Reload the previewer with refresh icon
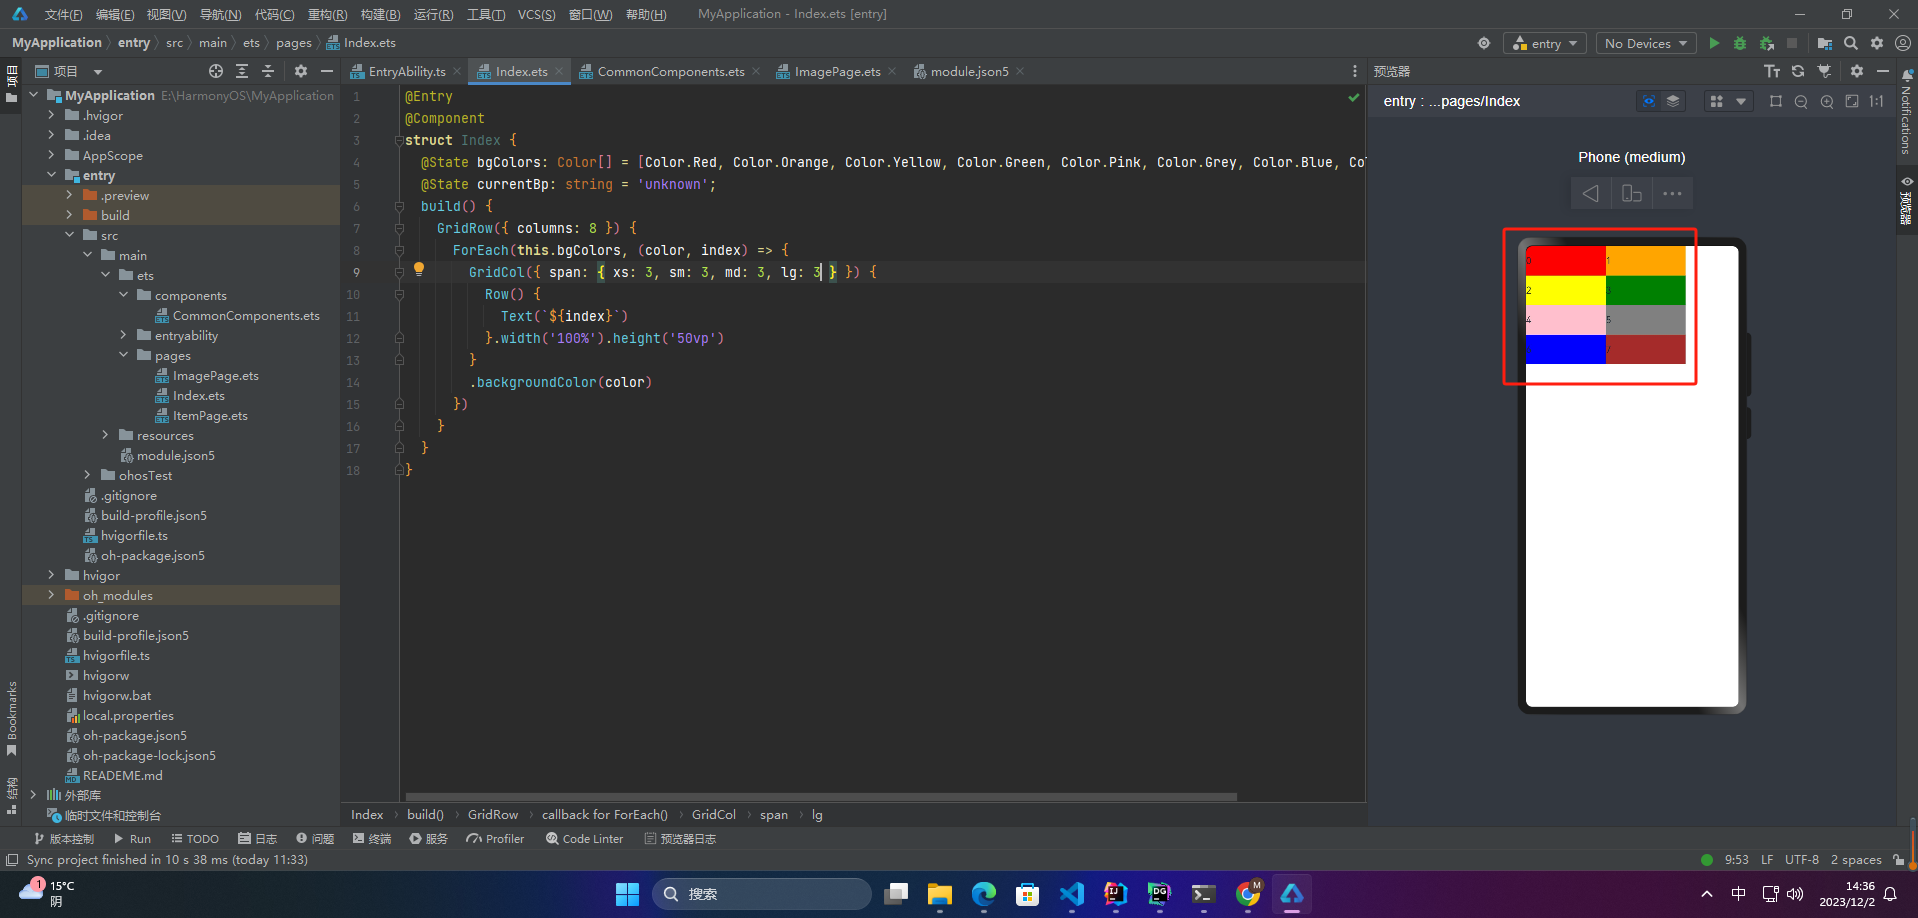The width and height of the screenshot is (1918, 918). click(1798, 71)
